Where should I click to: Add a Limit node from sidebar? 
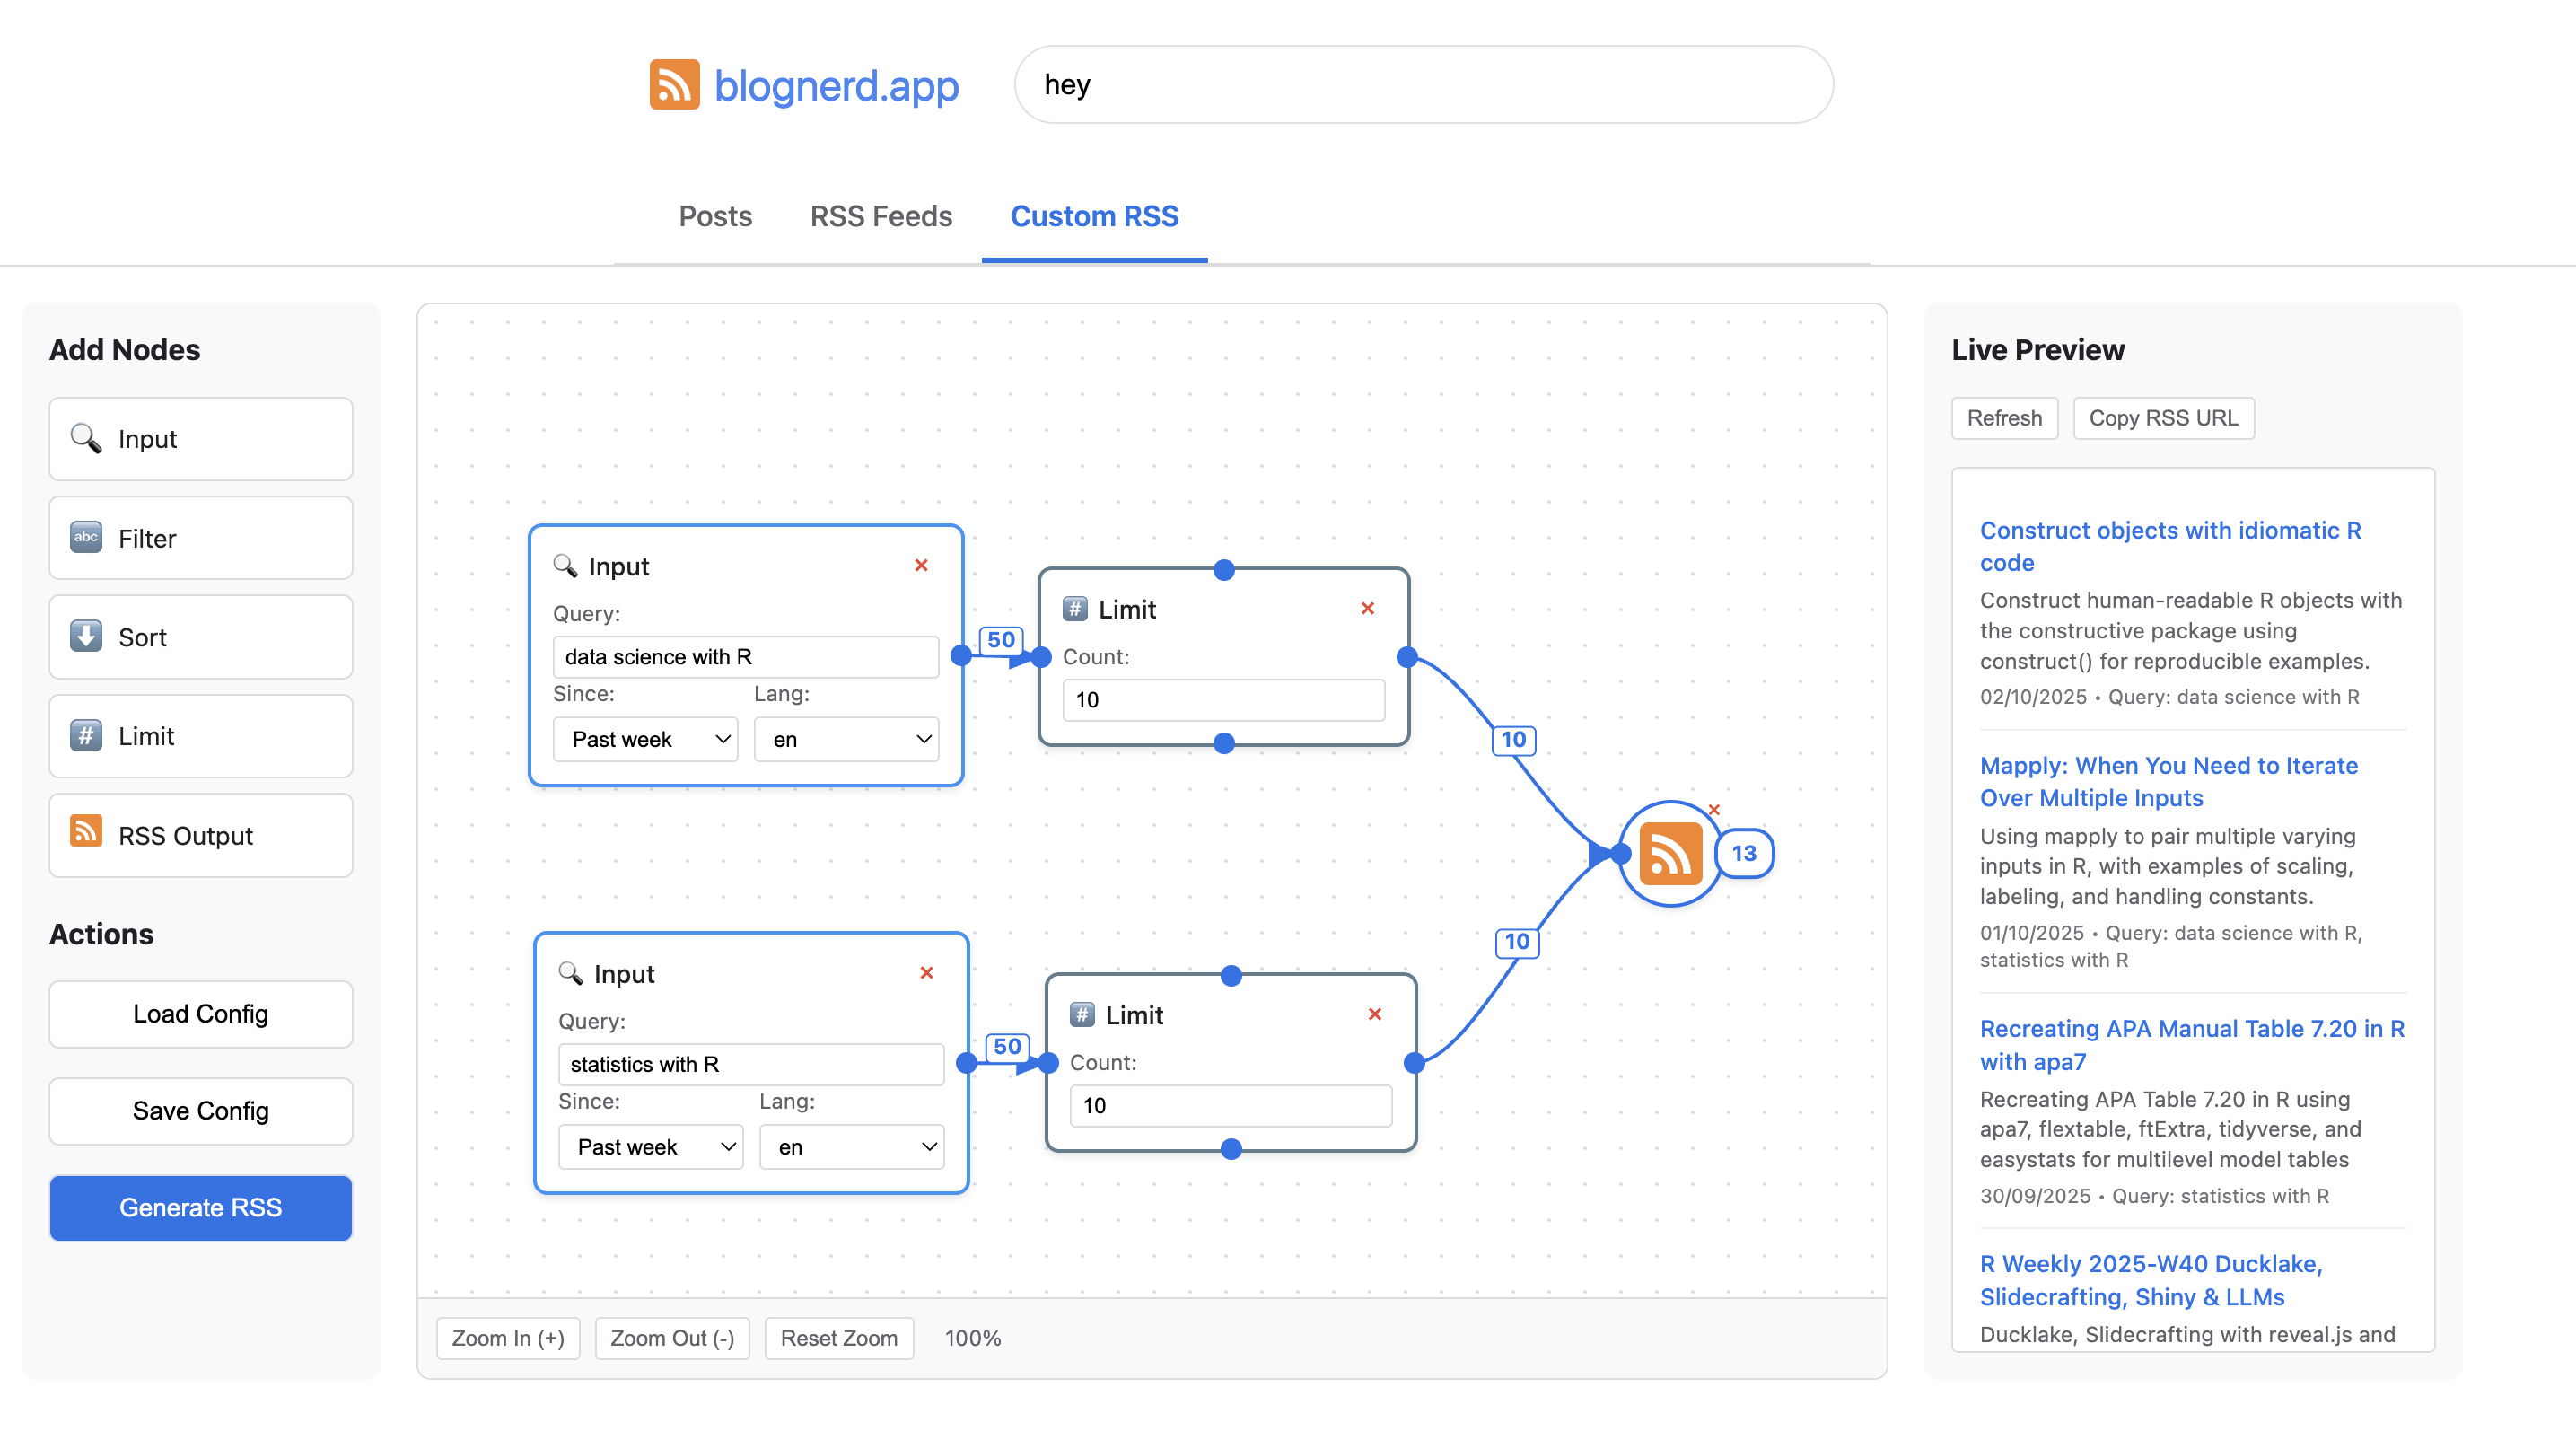tap(201, 736)
